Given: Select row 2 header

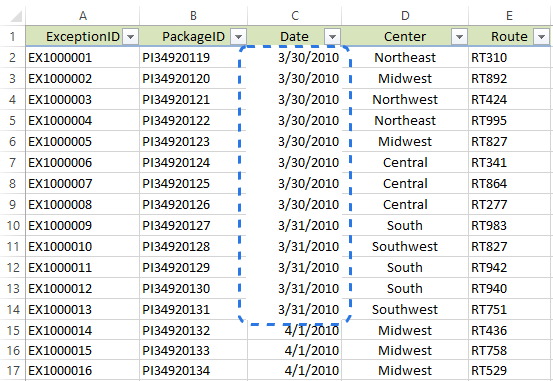Looking at the screenshot, I should click(12, 58).
